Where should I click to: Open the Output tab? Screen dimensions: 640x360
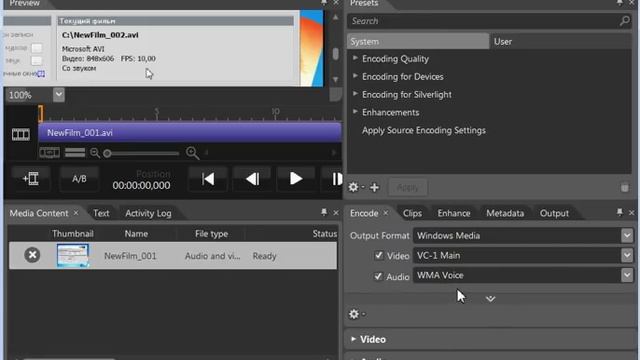(x=554, y=213)
